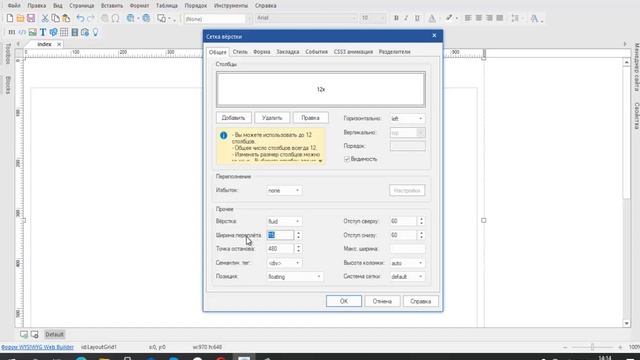Click the Cut scissors icon
Screen dimensions: 640x360
coord(45,18)
